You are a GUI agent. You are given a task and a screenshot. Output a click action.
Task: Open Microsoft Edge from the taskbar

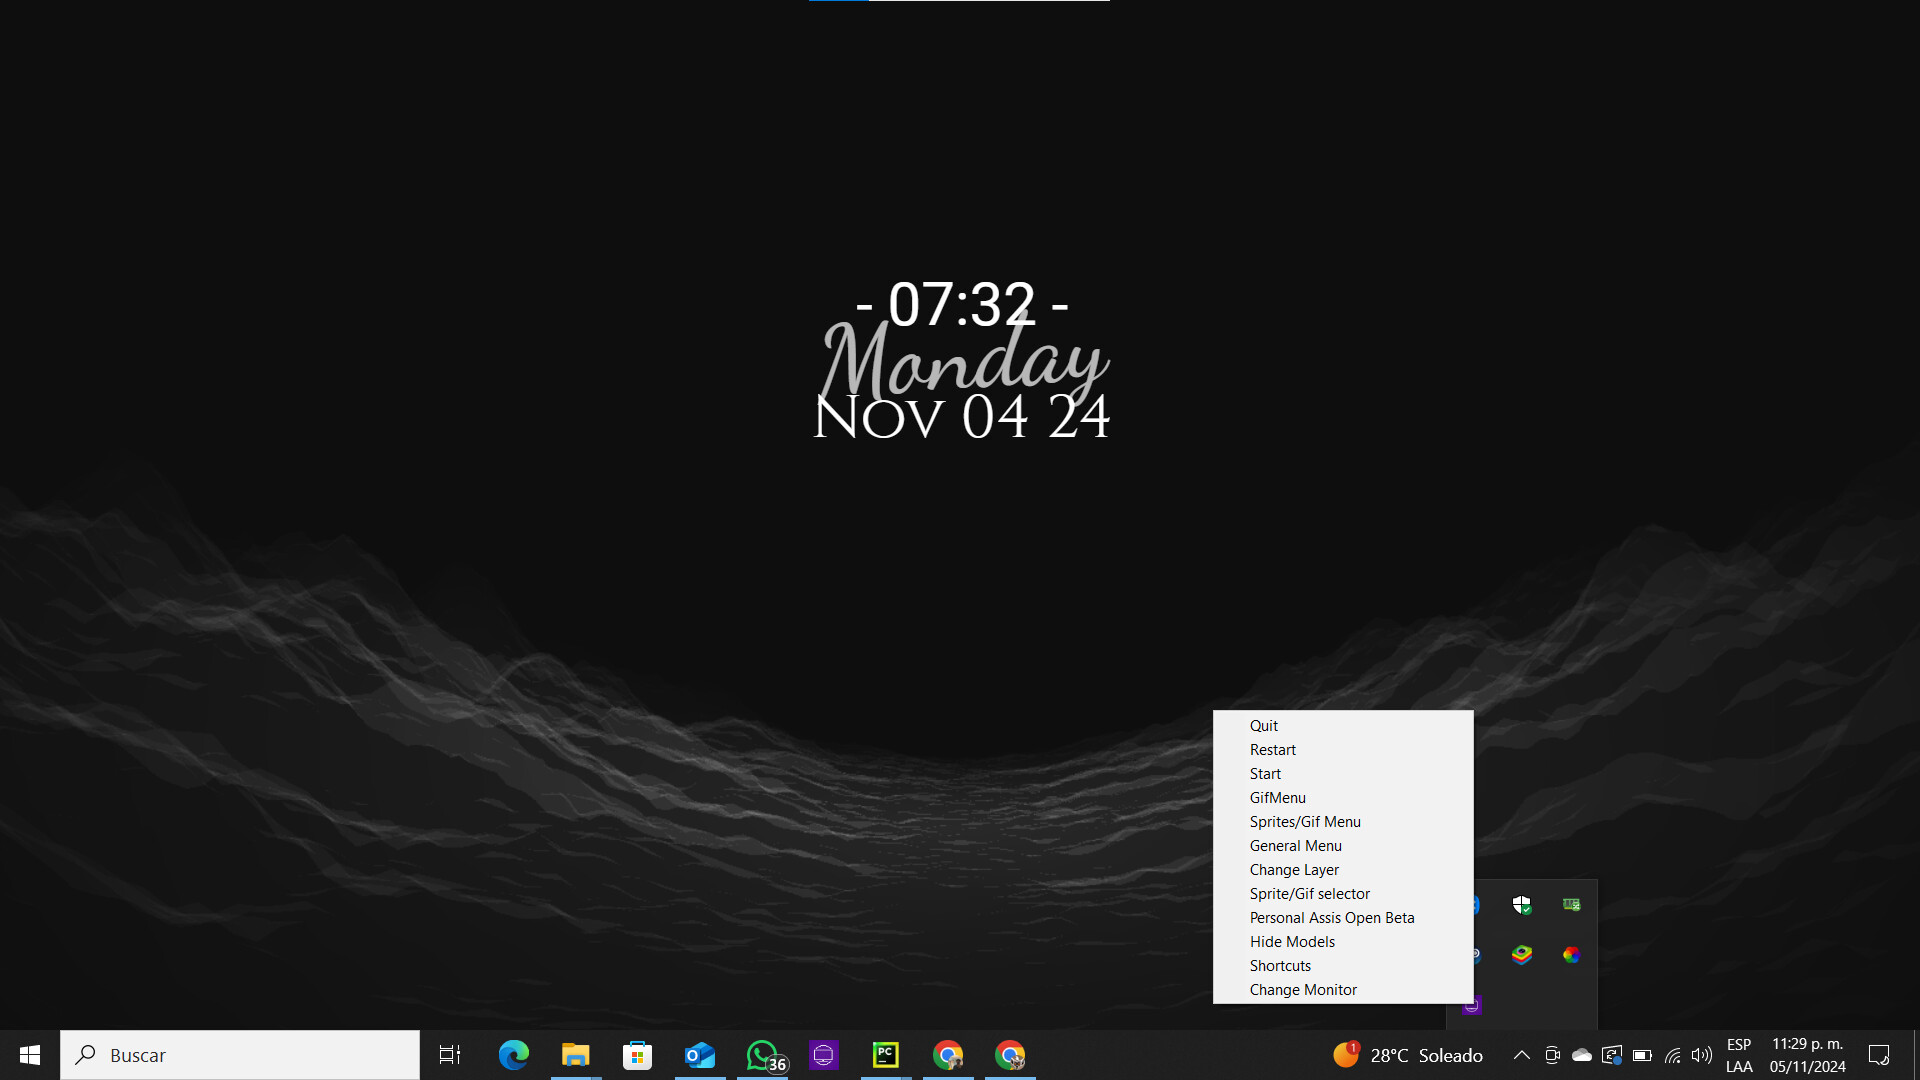(x=514, y=1054)
